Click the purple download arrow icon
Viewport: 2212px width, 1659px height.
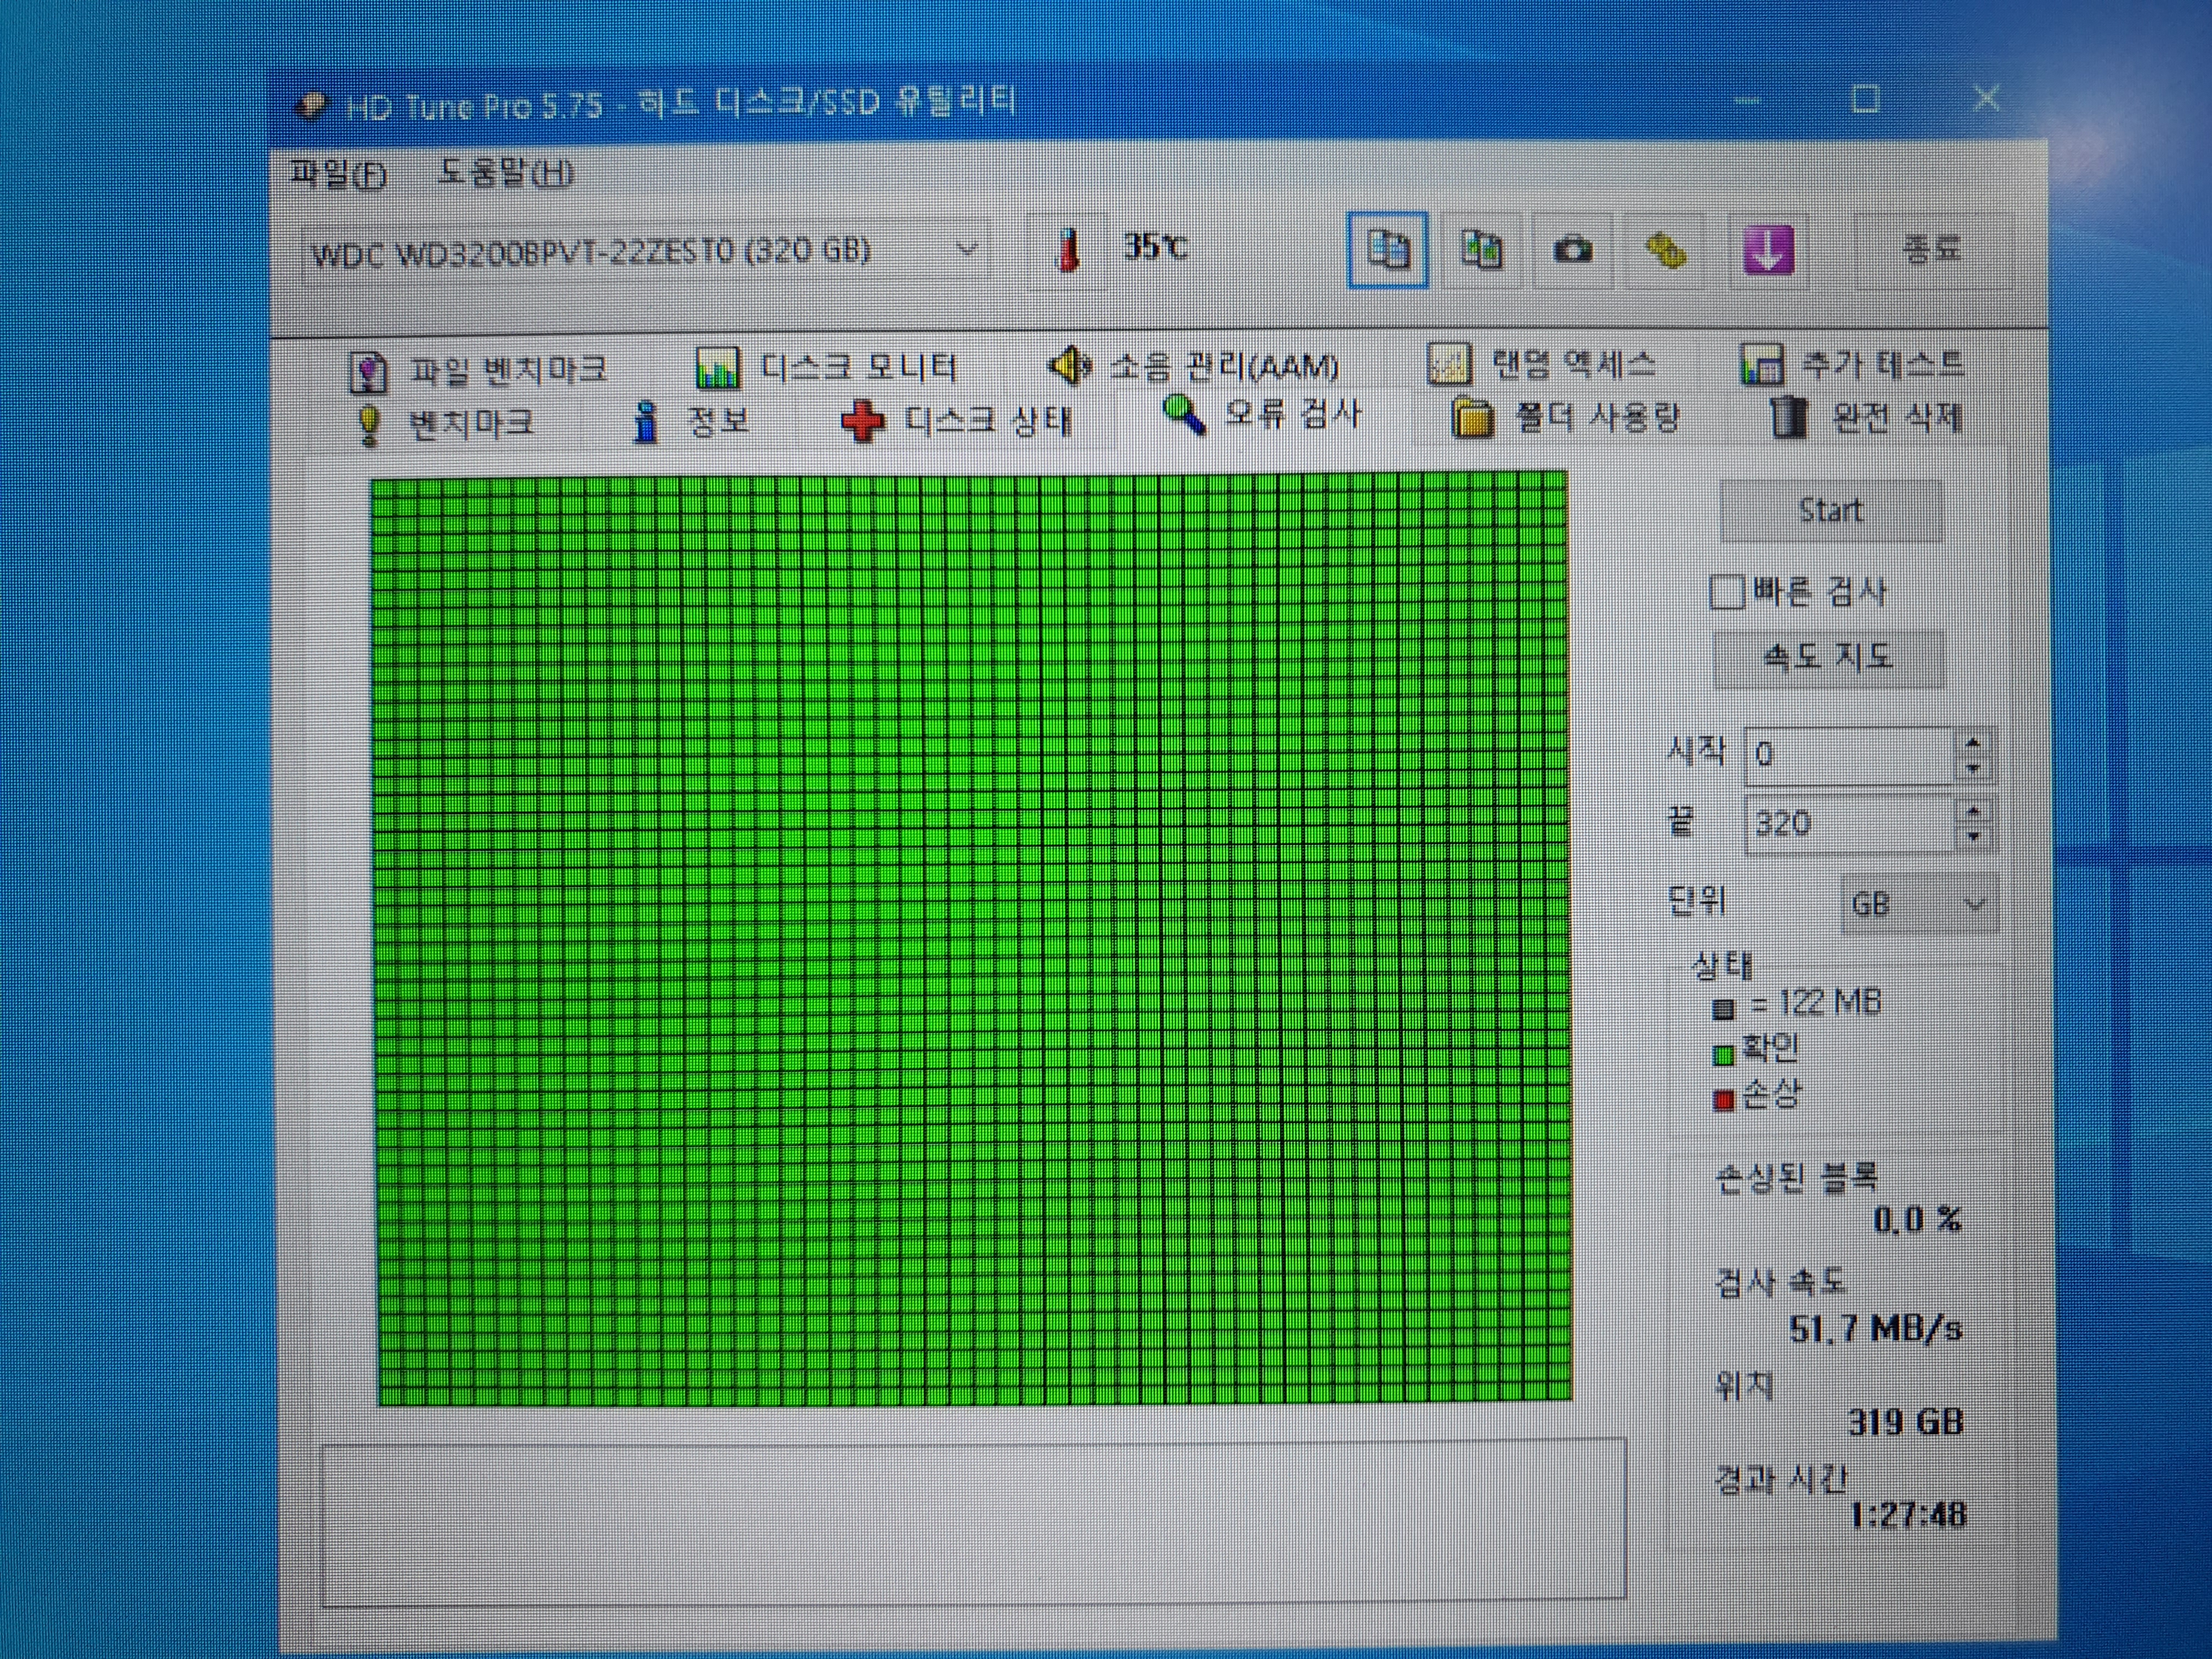tap(1767, 250)
